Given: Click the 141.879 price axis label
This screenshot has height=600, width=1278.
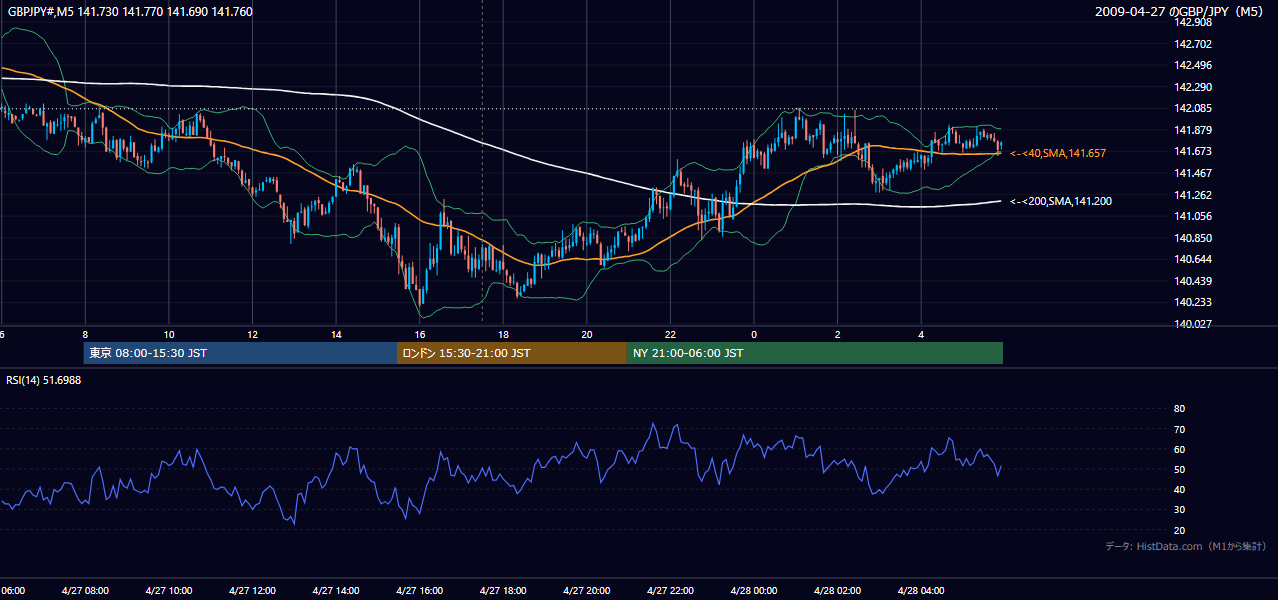Looking at the screenshot, I should tap(1192, 130).
